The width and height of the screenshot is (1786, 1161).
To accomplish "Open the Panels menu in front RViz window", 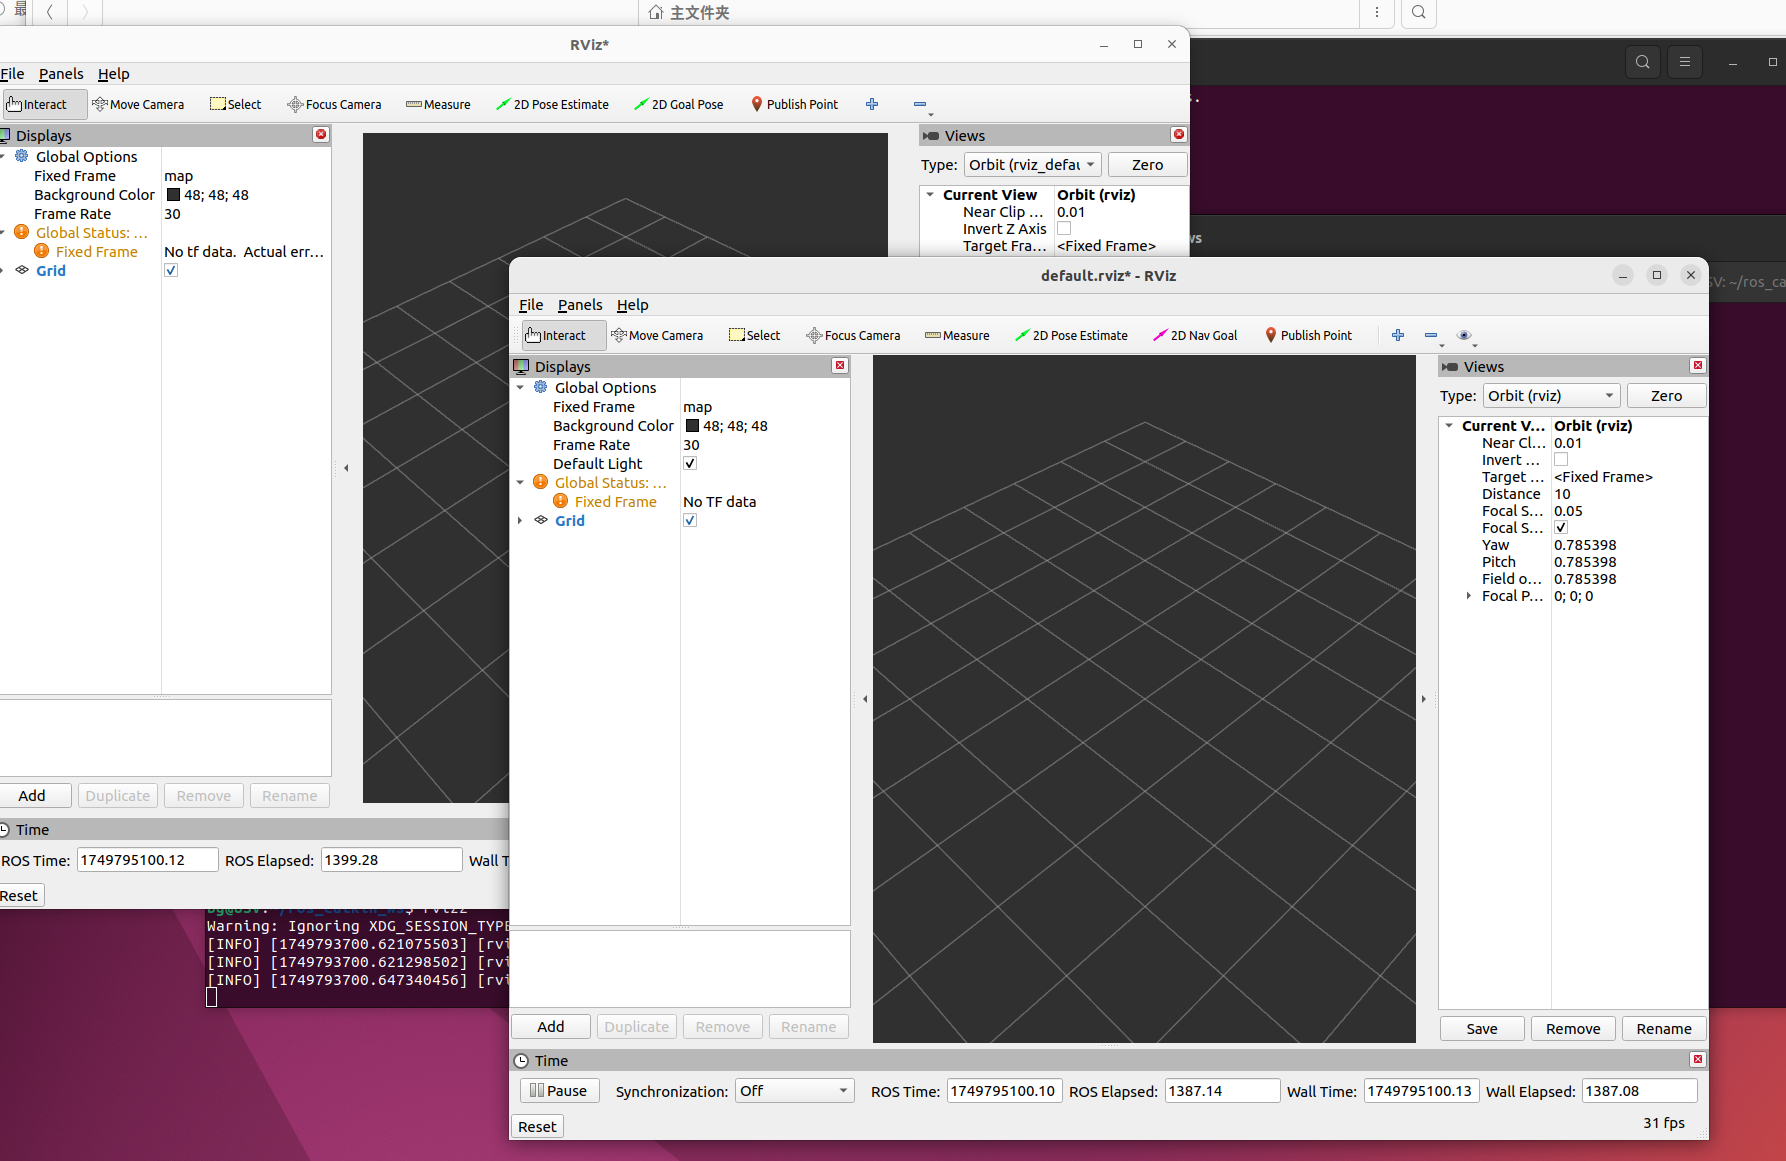I will tap(579, 305).
